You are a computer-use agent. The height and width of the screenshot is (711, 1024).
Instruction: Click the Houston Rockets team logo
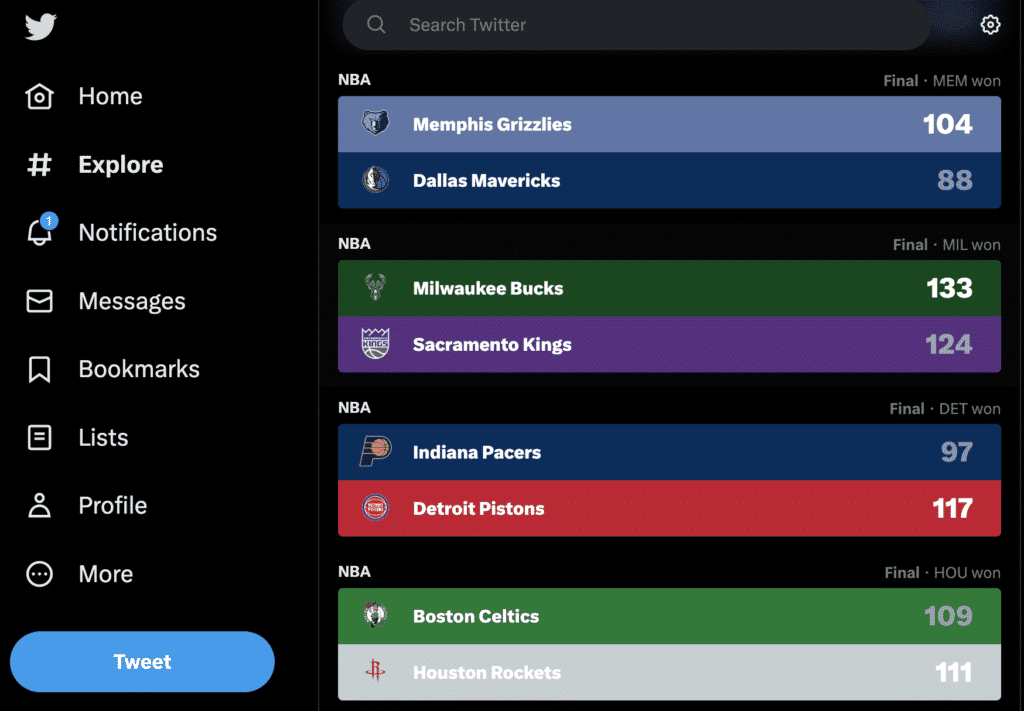coord(375,673)
